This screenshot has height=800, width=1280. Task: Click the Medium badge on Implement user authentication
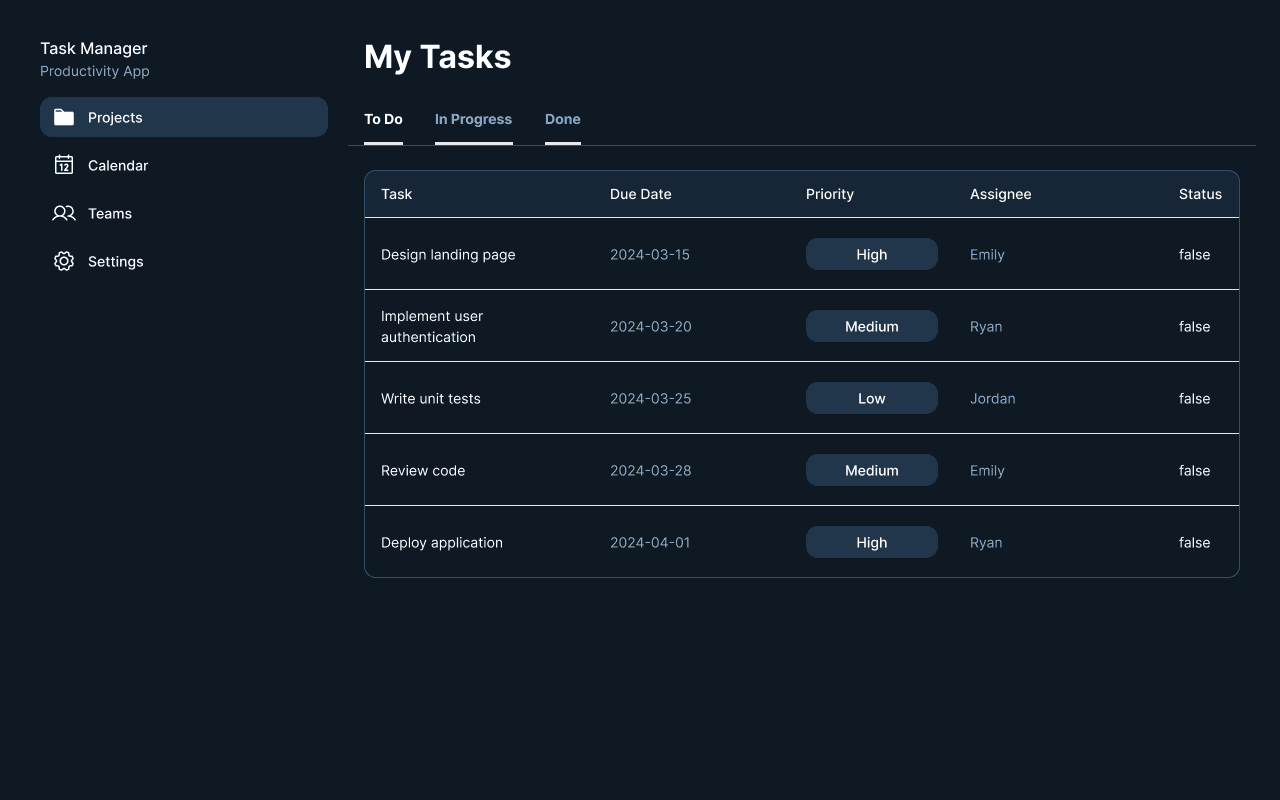pyautogui.click(x=871, y=326)
